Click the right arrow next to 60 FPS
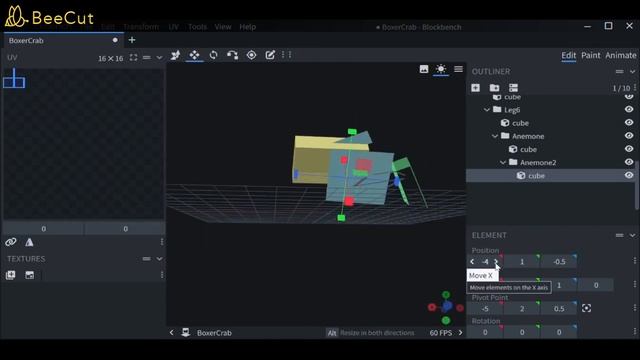 pos(460,333)
